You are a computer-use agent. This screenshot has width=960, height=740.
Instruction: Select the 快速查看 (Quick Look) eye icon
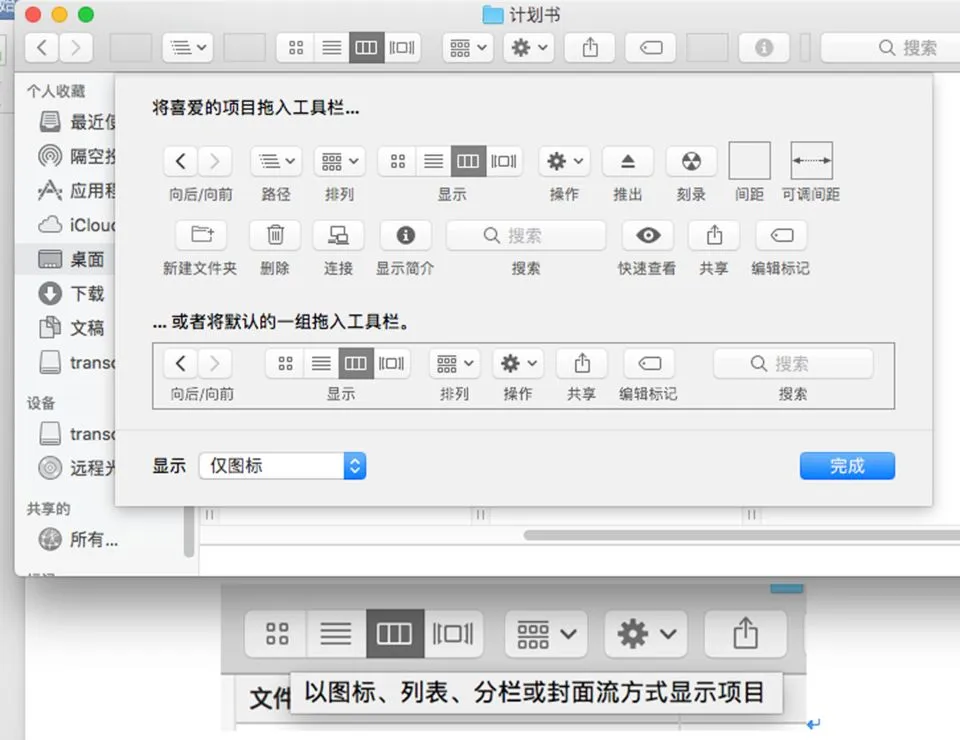[647, 235]
